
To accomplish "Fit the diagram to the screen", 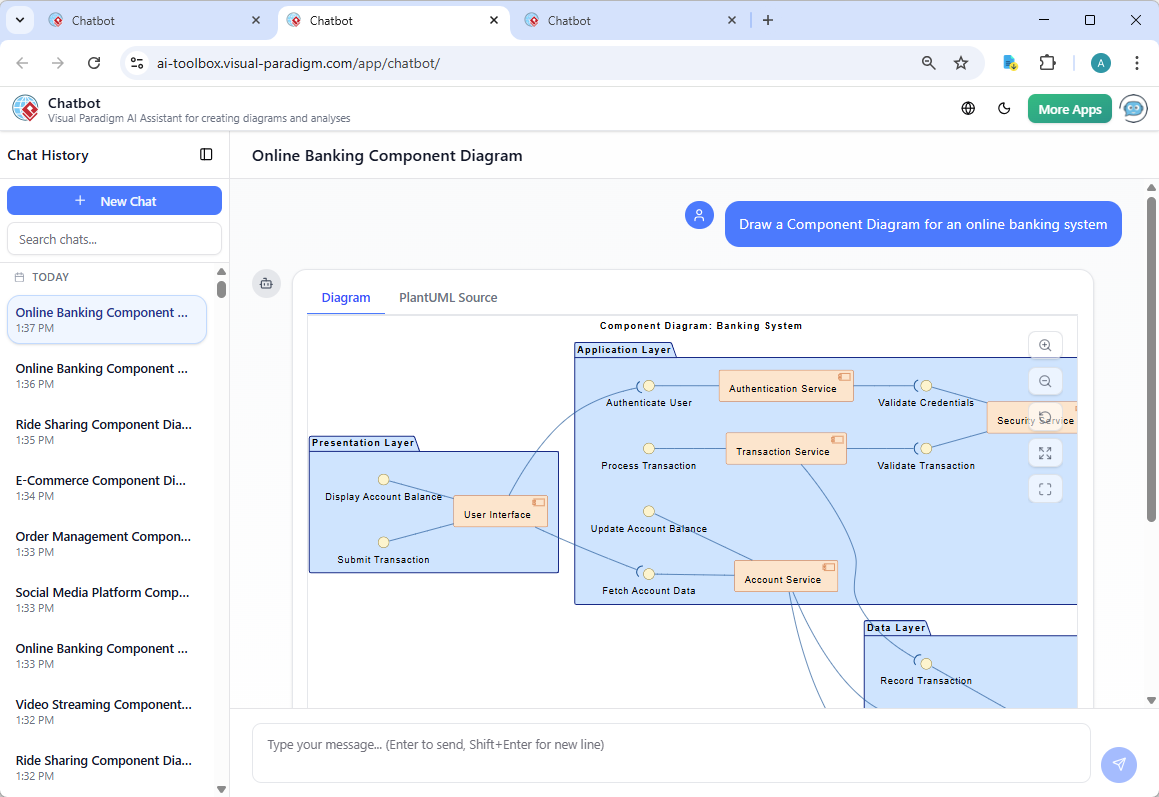I will [x=1045, y=453].
